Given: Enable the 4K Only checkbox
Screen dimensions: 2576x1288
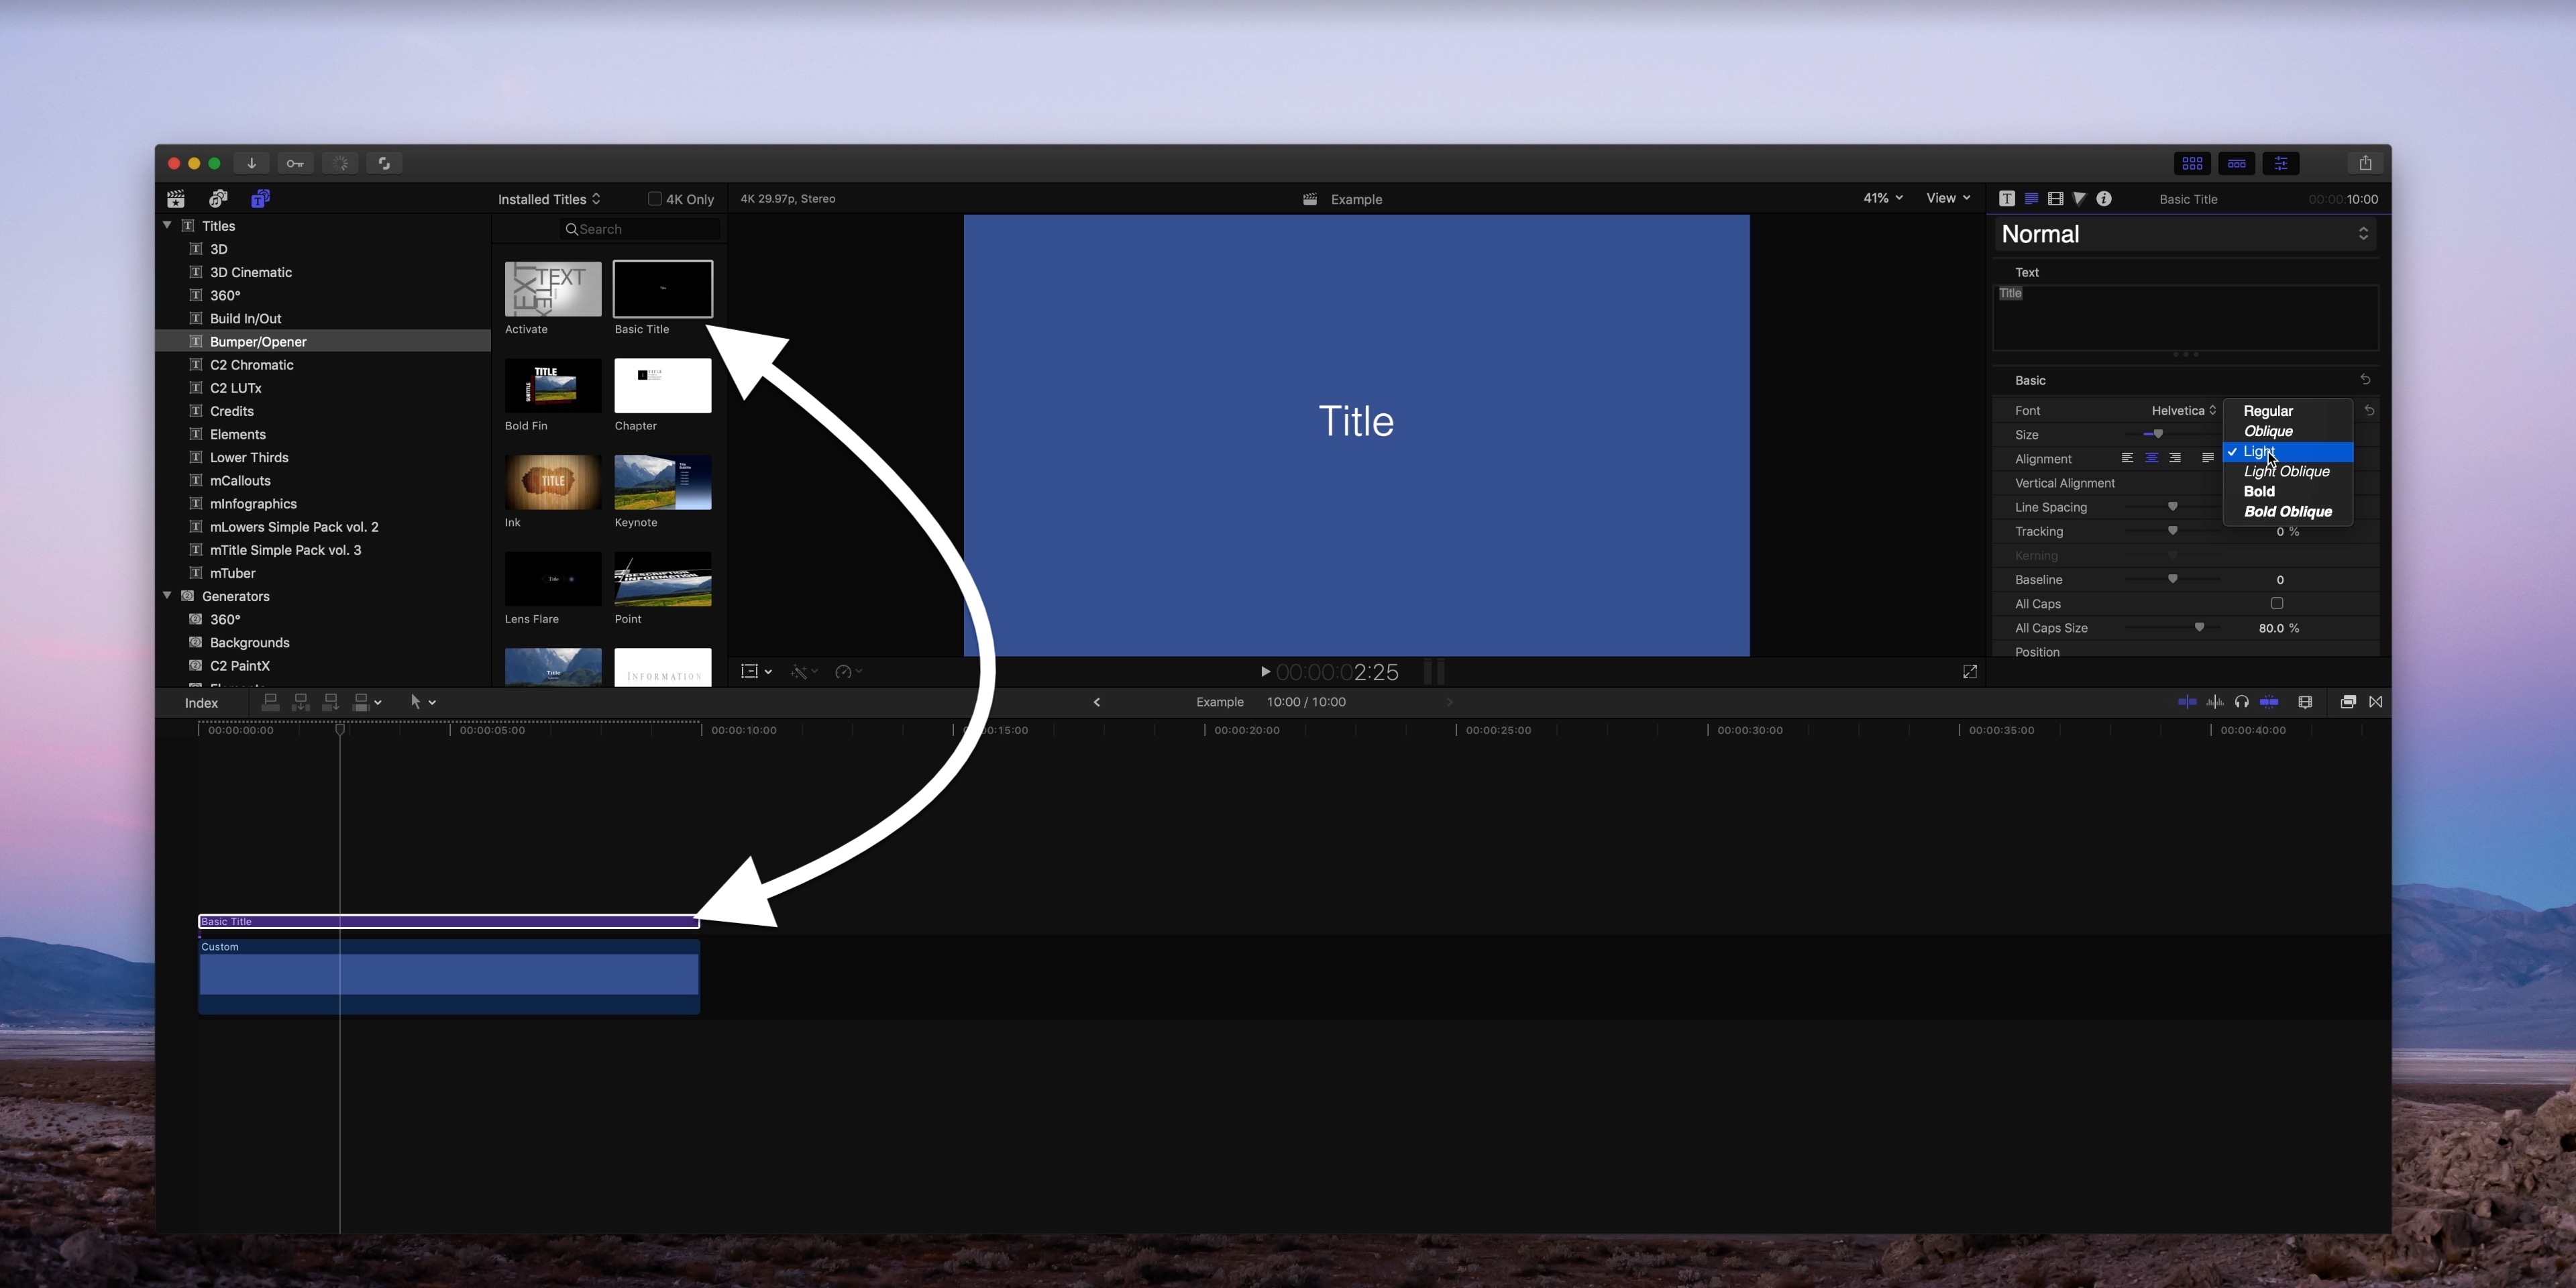Looking at the screenshot, I should click(656, 198).
